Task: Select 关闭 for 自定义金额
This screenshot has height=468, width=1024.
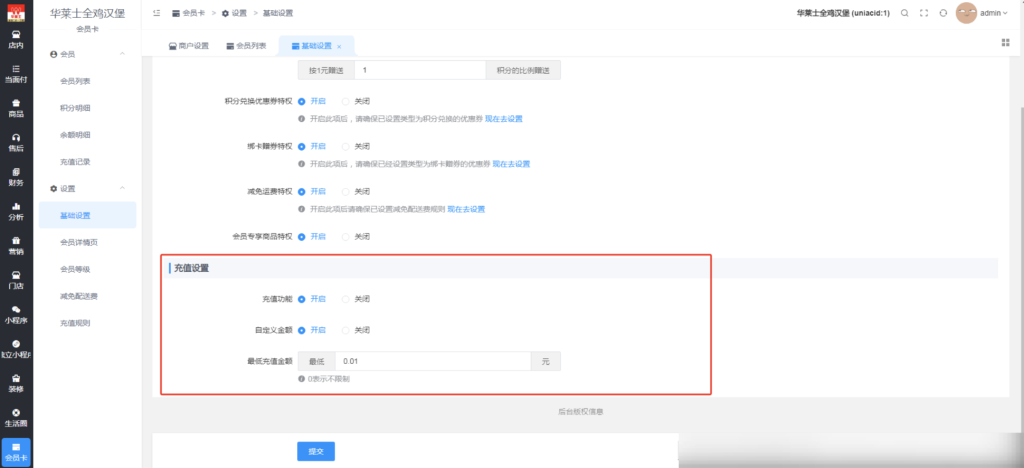Action: [346, 330]
